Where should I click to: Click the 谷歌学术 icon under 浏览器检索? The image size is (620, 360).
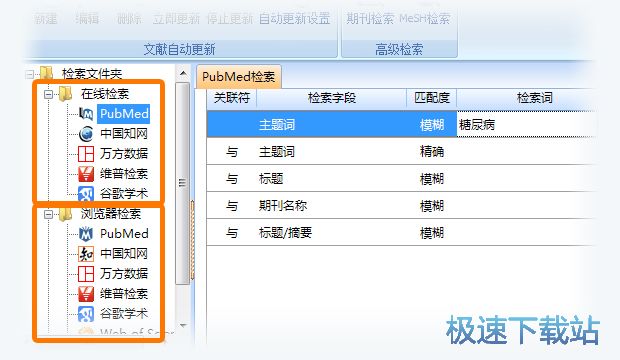(x=86, y=314)
